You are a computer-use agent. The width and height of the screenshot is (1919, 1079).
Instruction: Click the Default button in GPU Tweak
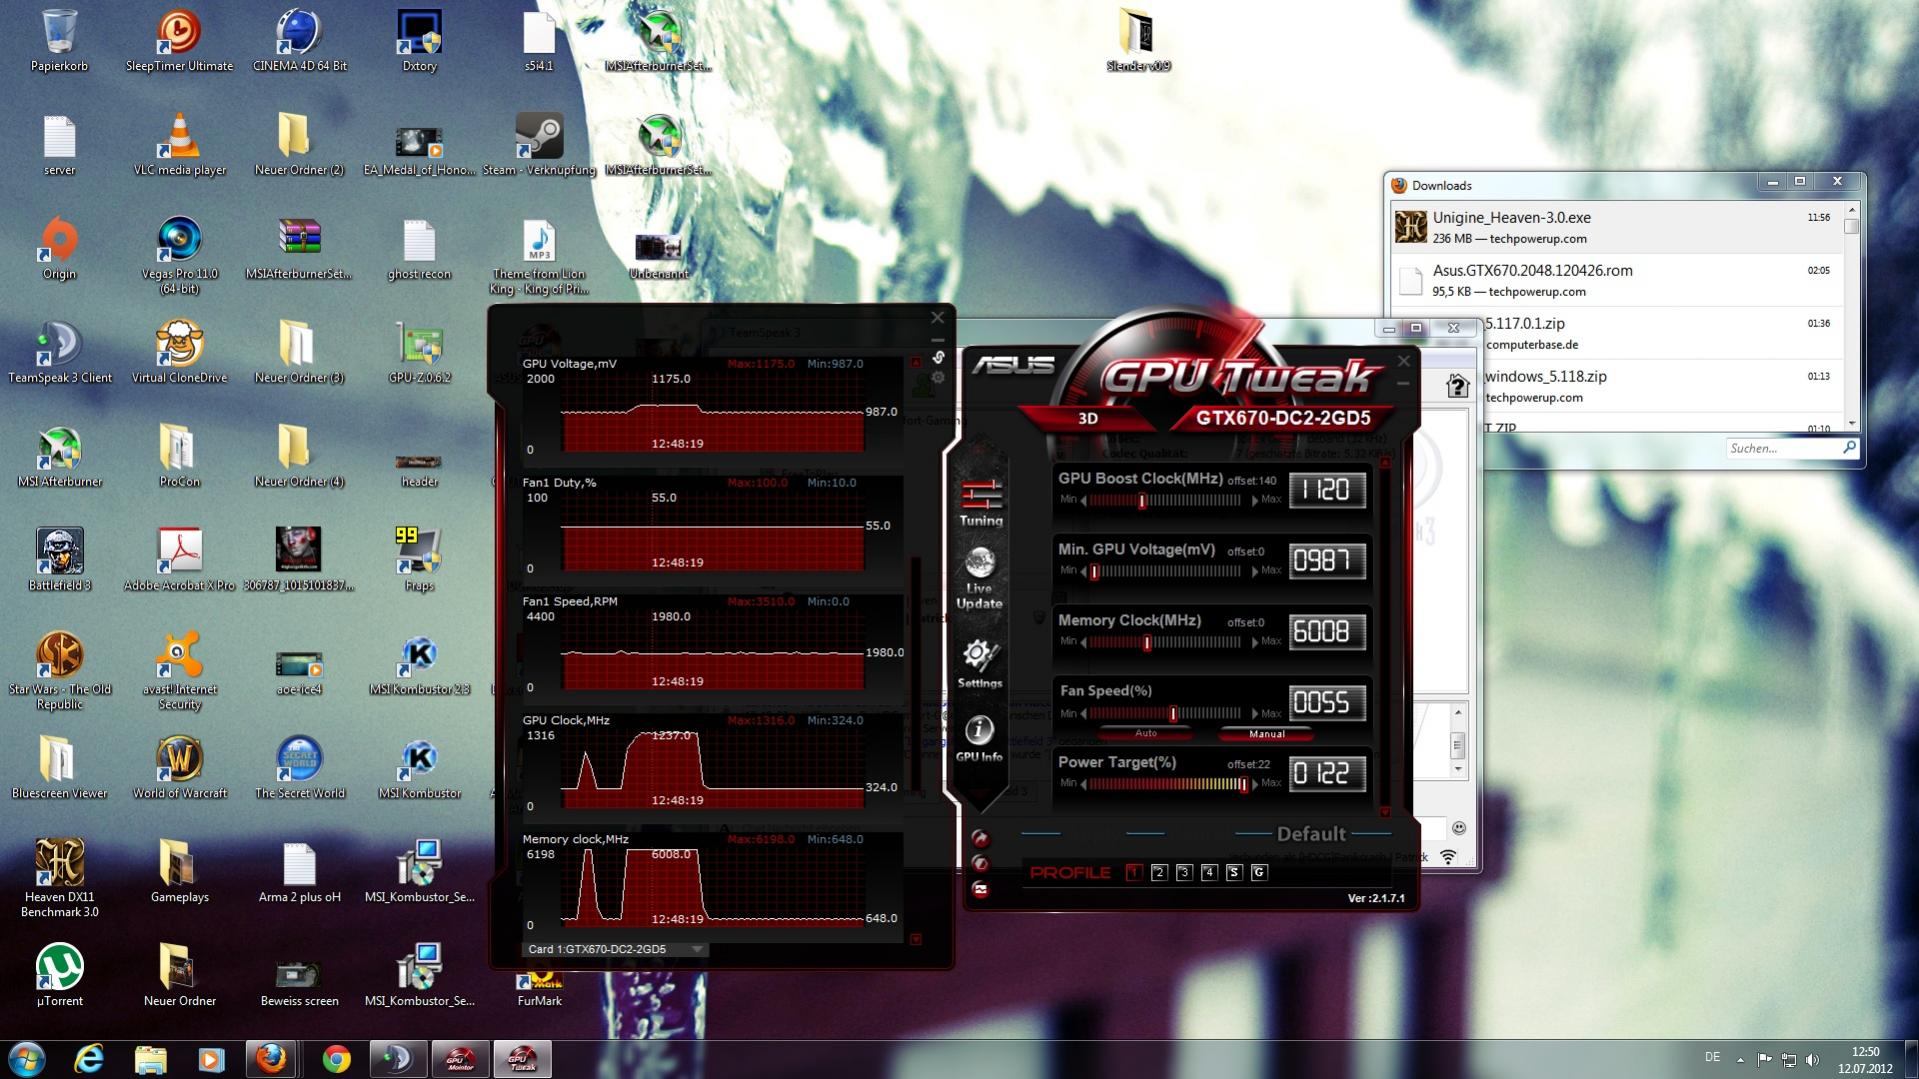point(1311,834)
